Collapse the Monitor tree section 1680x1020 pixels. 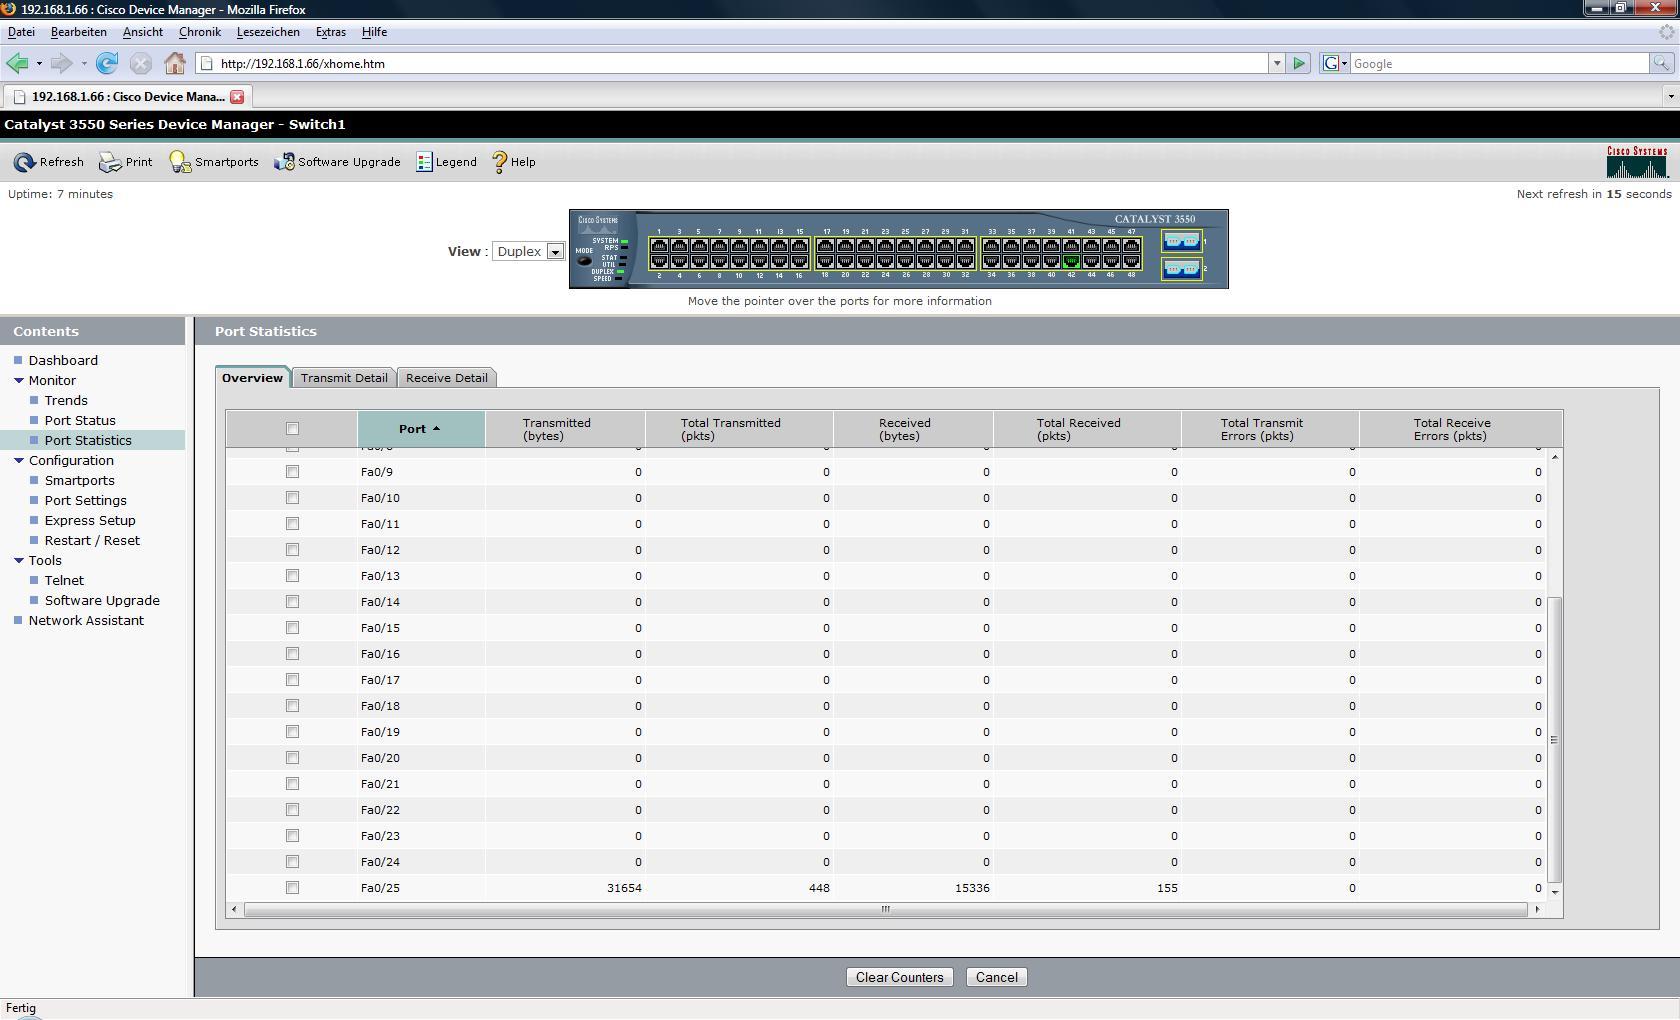pyautogui.click(x=18, y=381)
